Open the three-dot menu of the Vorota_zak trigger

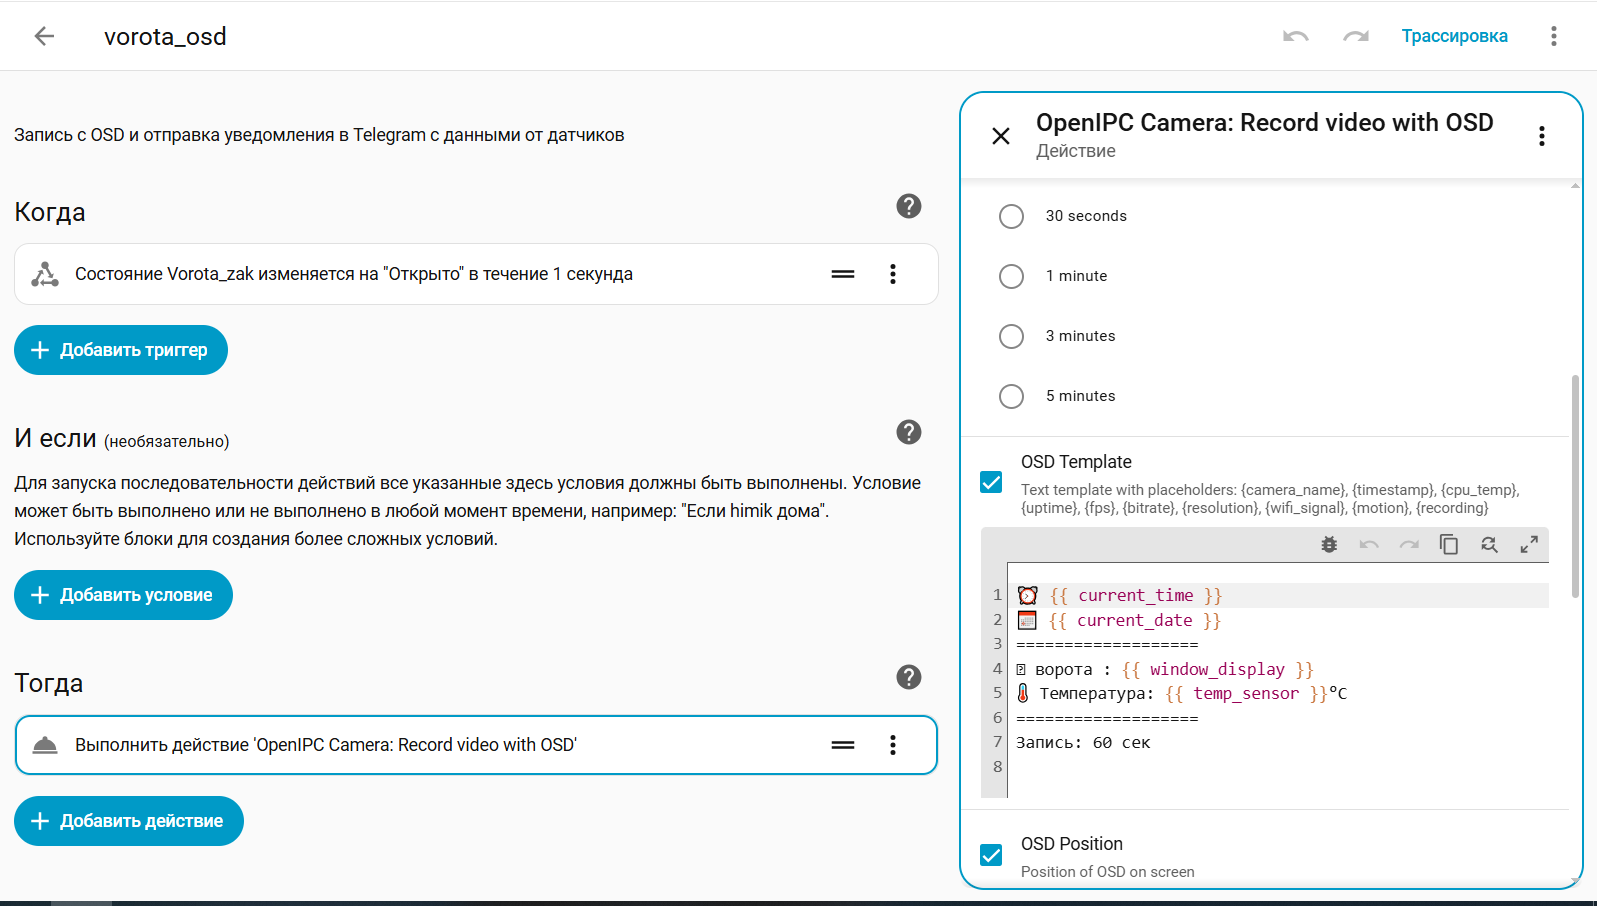(x=893, y=274)
